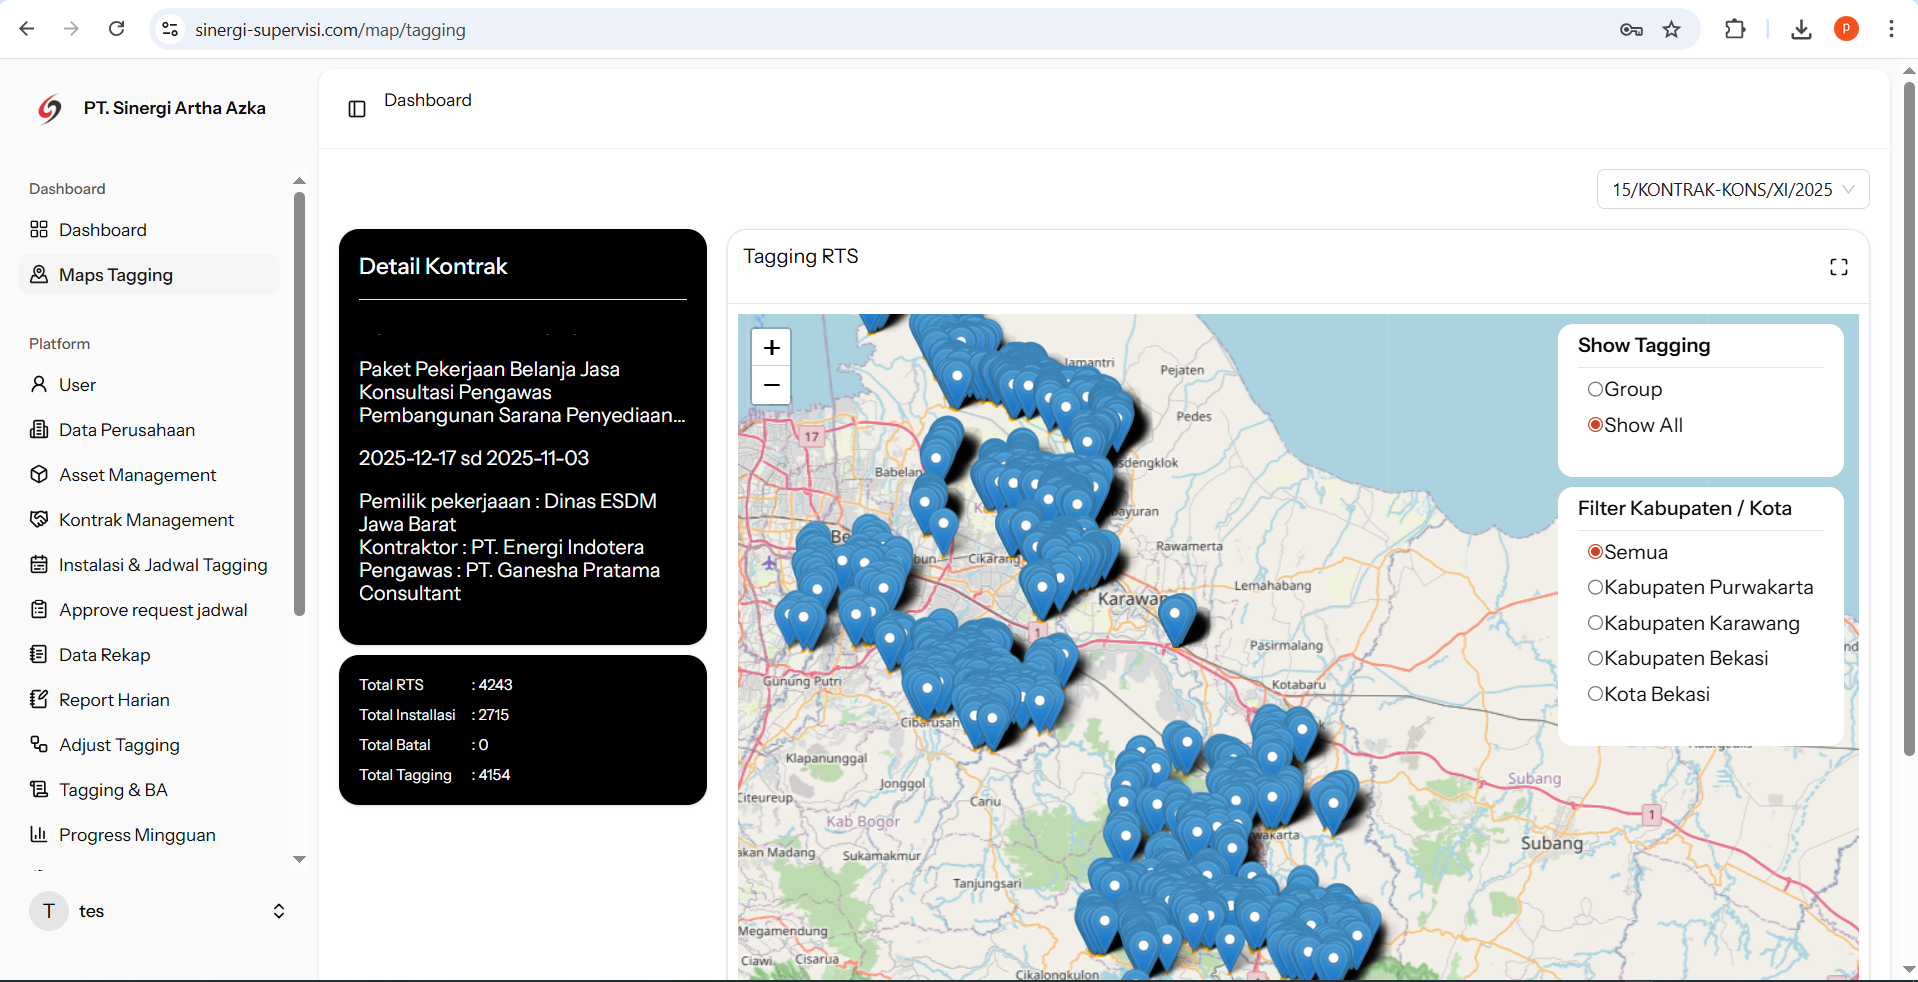Click the Asset Management cube icon
This screenshot has width=1918, height=982.
(39, 475)
